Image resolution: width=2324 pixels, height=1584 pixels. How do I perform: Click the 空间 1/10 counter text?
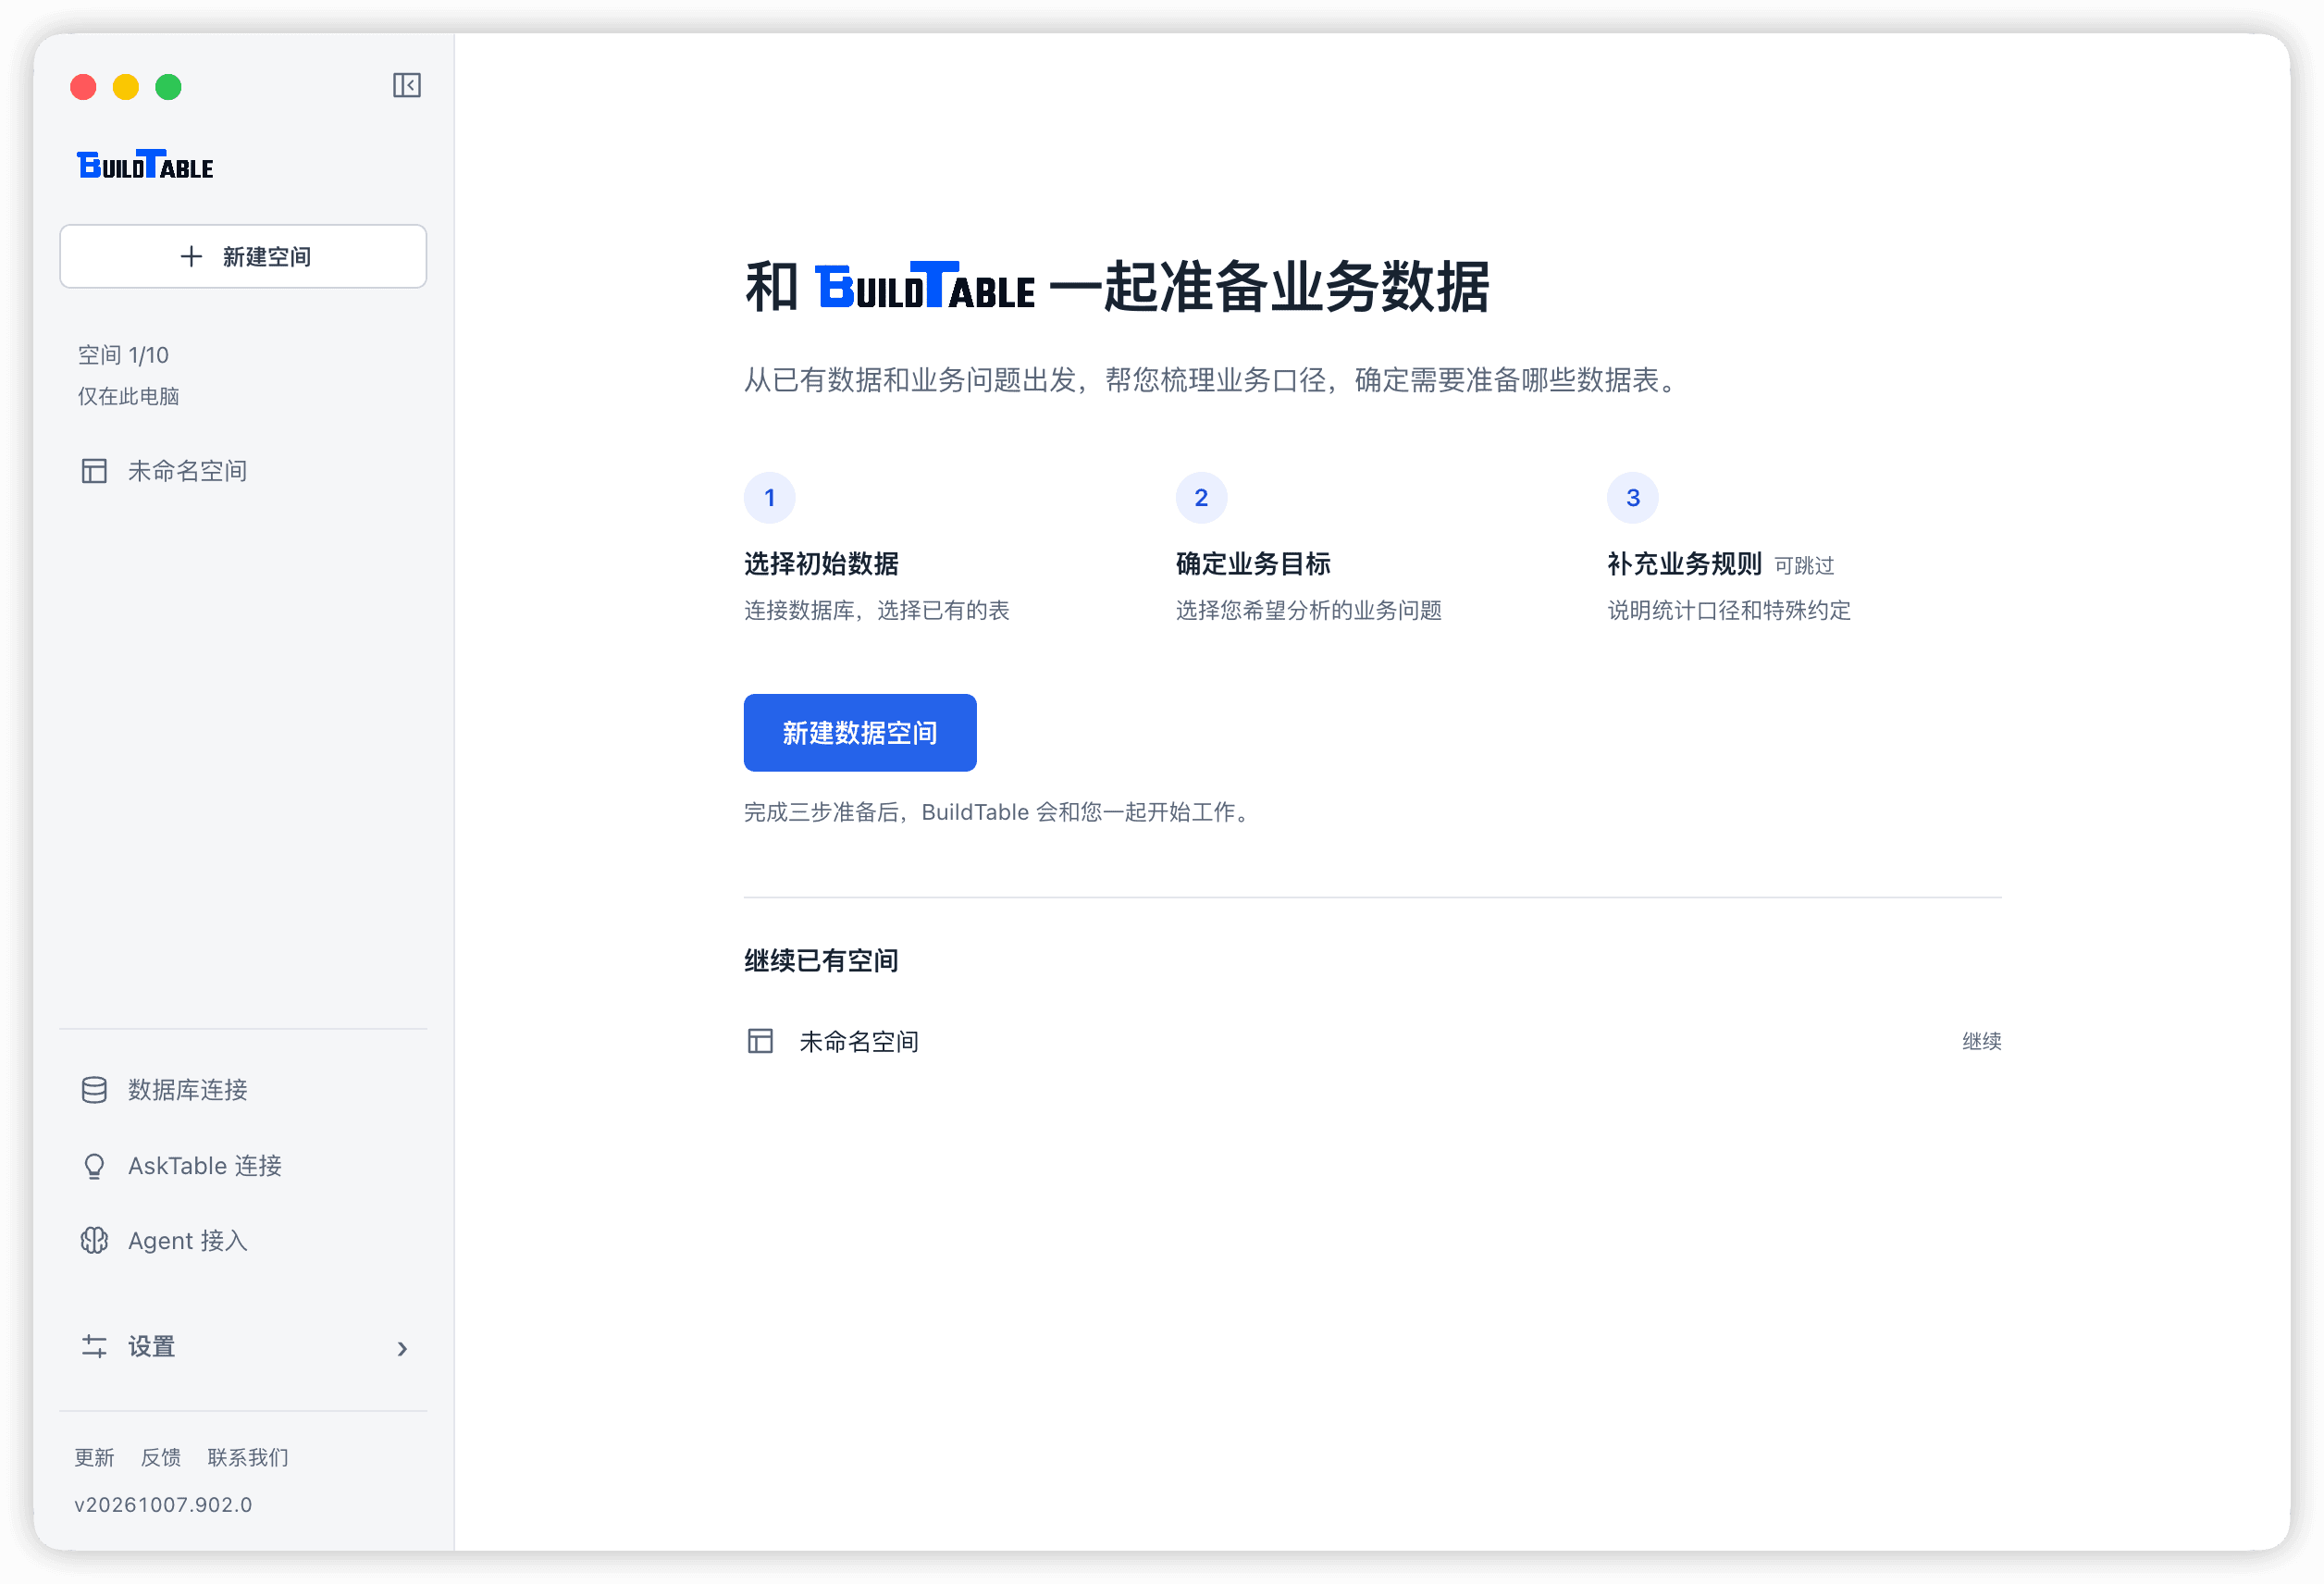point(124,355)
